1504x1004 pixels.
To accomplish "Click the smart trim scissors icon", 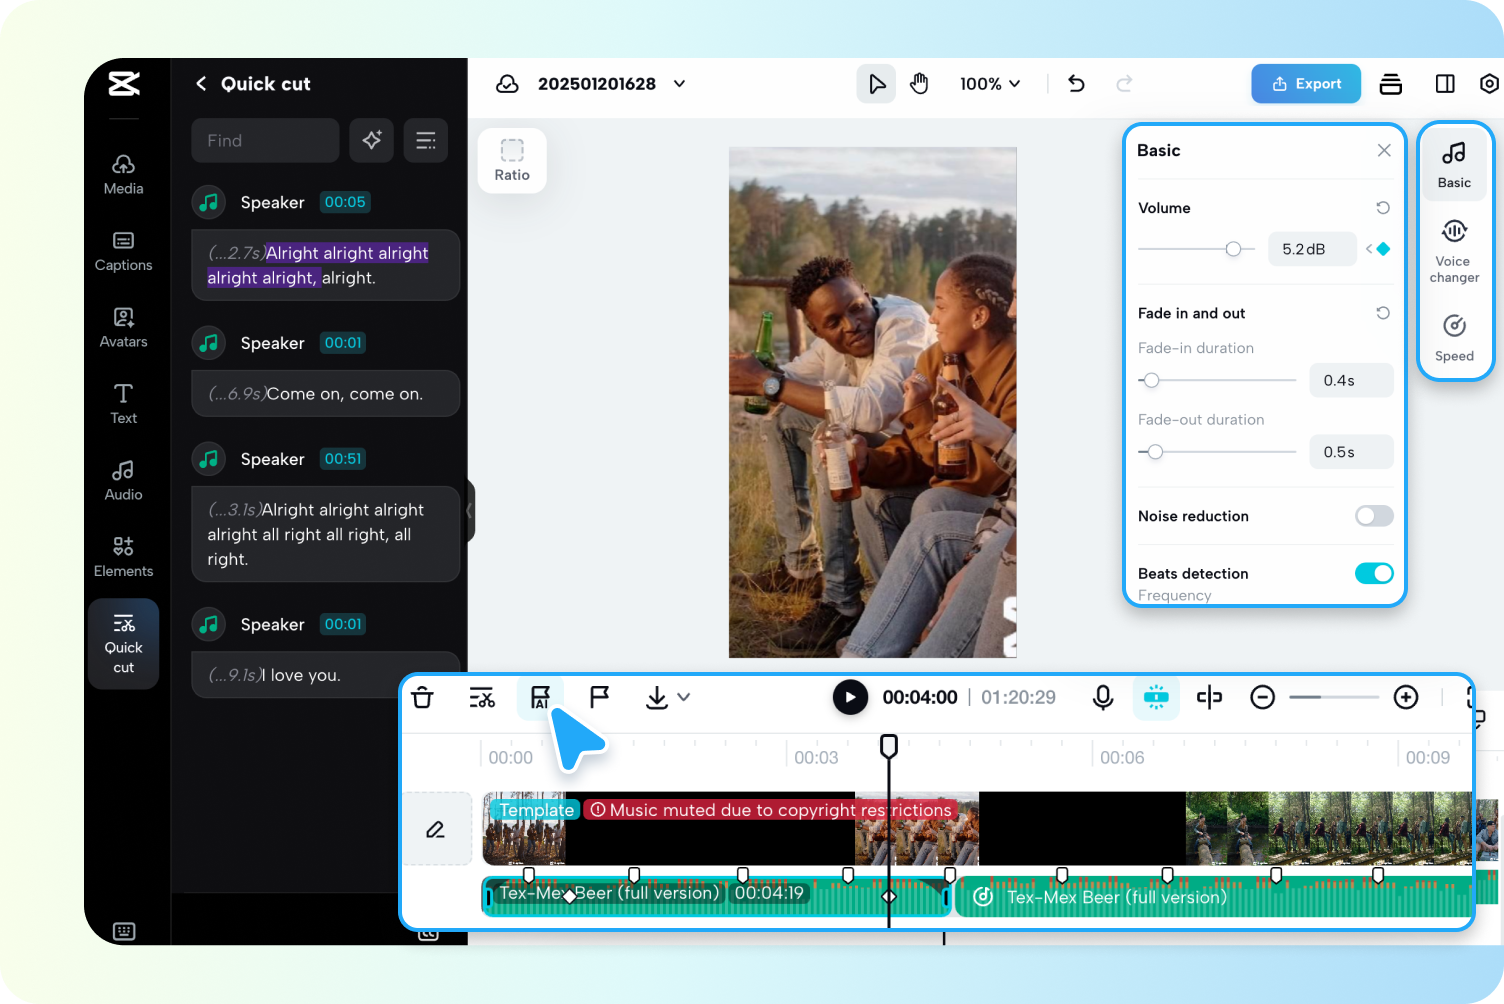I will (x=482, y=697).
